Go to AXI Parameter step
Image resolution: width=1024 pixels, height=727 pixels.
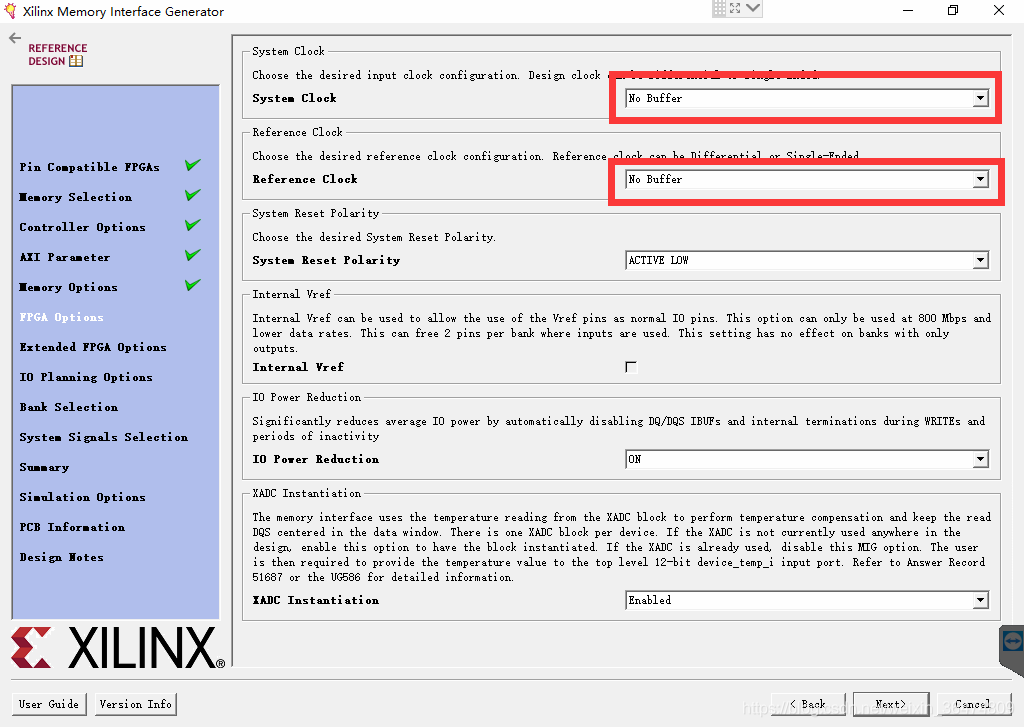pos(65,257)
